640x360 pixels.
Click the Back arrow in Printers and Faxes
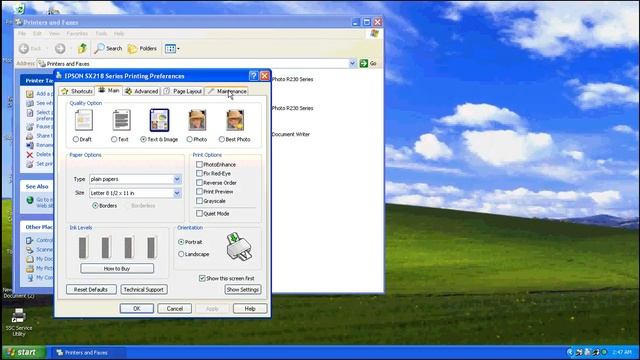(x=24, y=49)
